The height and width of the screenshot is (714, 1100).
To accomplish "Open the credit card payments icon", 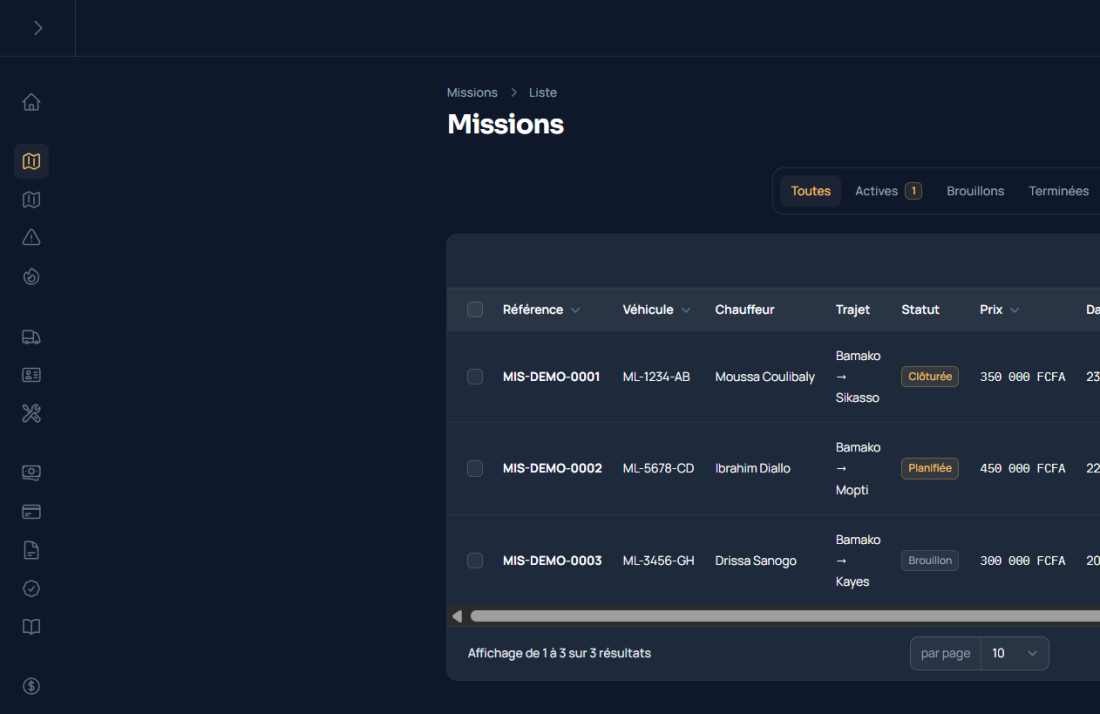I will click(31, 512).
